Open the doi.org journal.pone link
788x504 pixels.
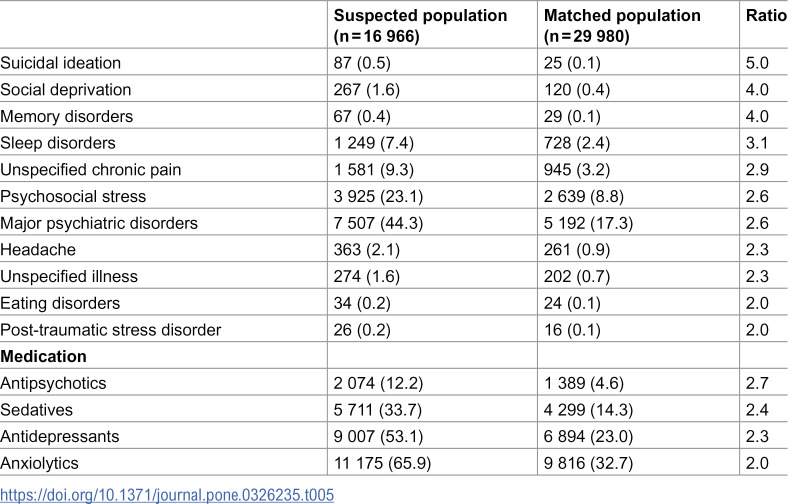[167, 495]
